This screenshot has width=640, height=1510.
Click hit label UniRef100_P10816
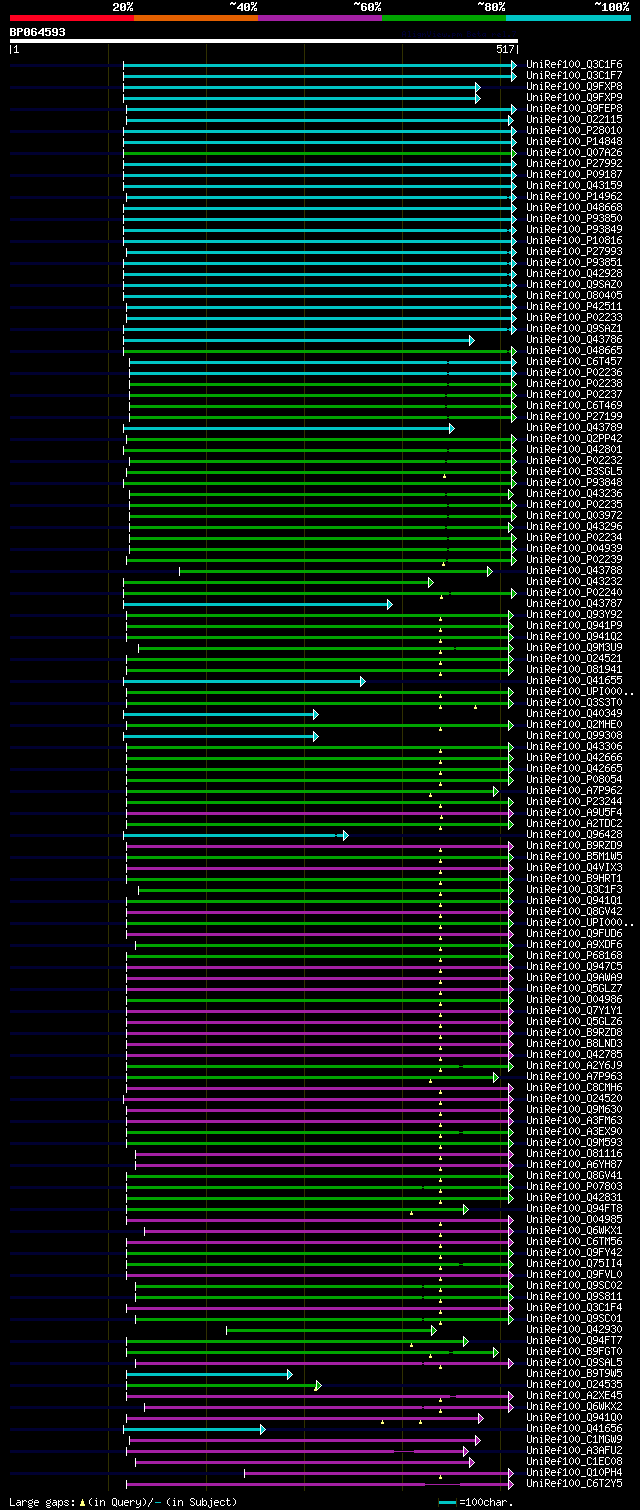[574, 241]
